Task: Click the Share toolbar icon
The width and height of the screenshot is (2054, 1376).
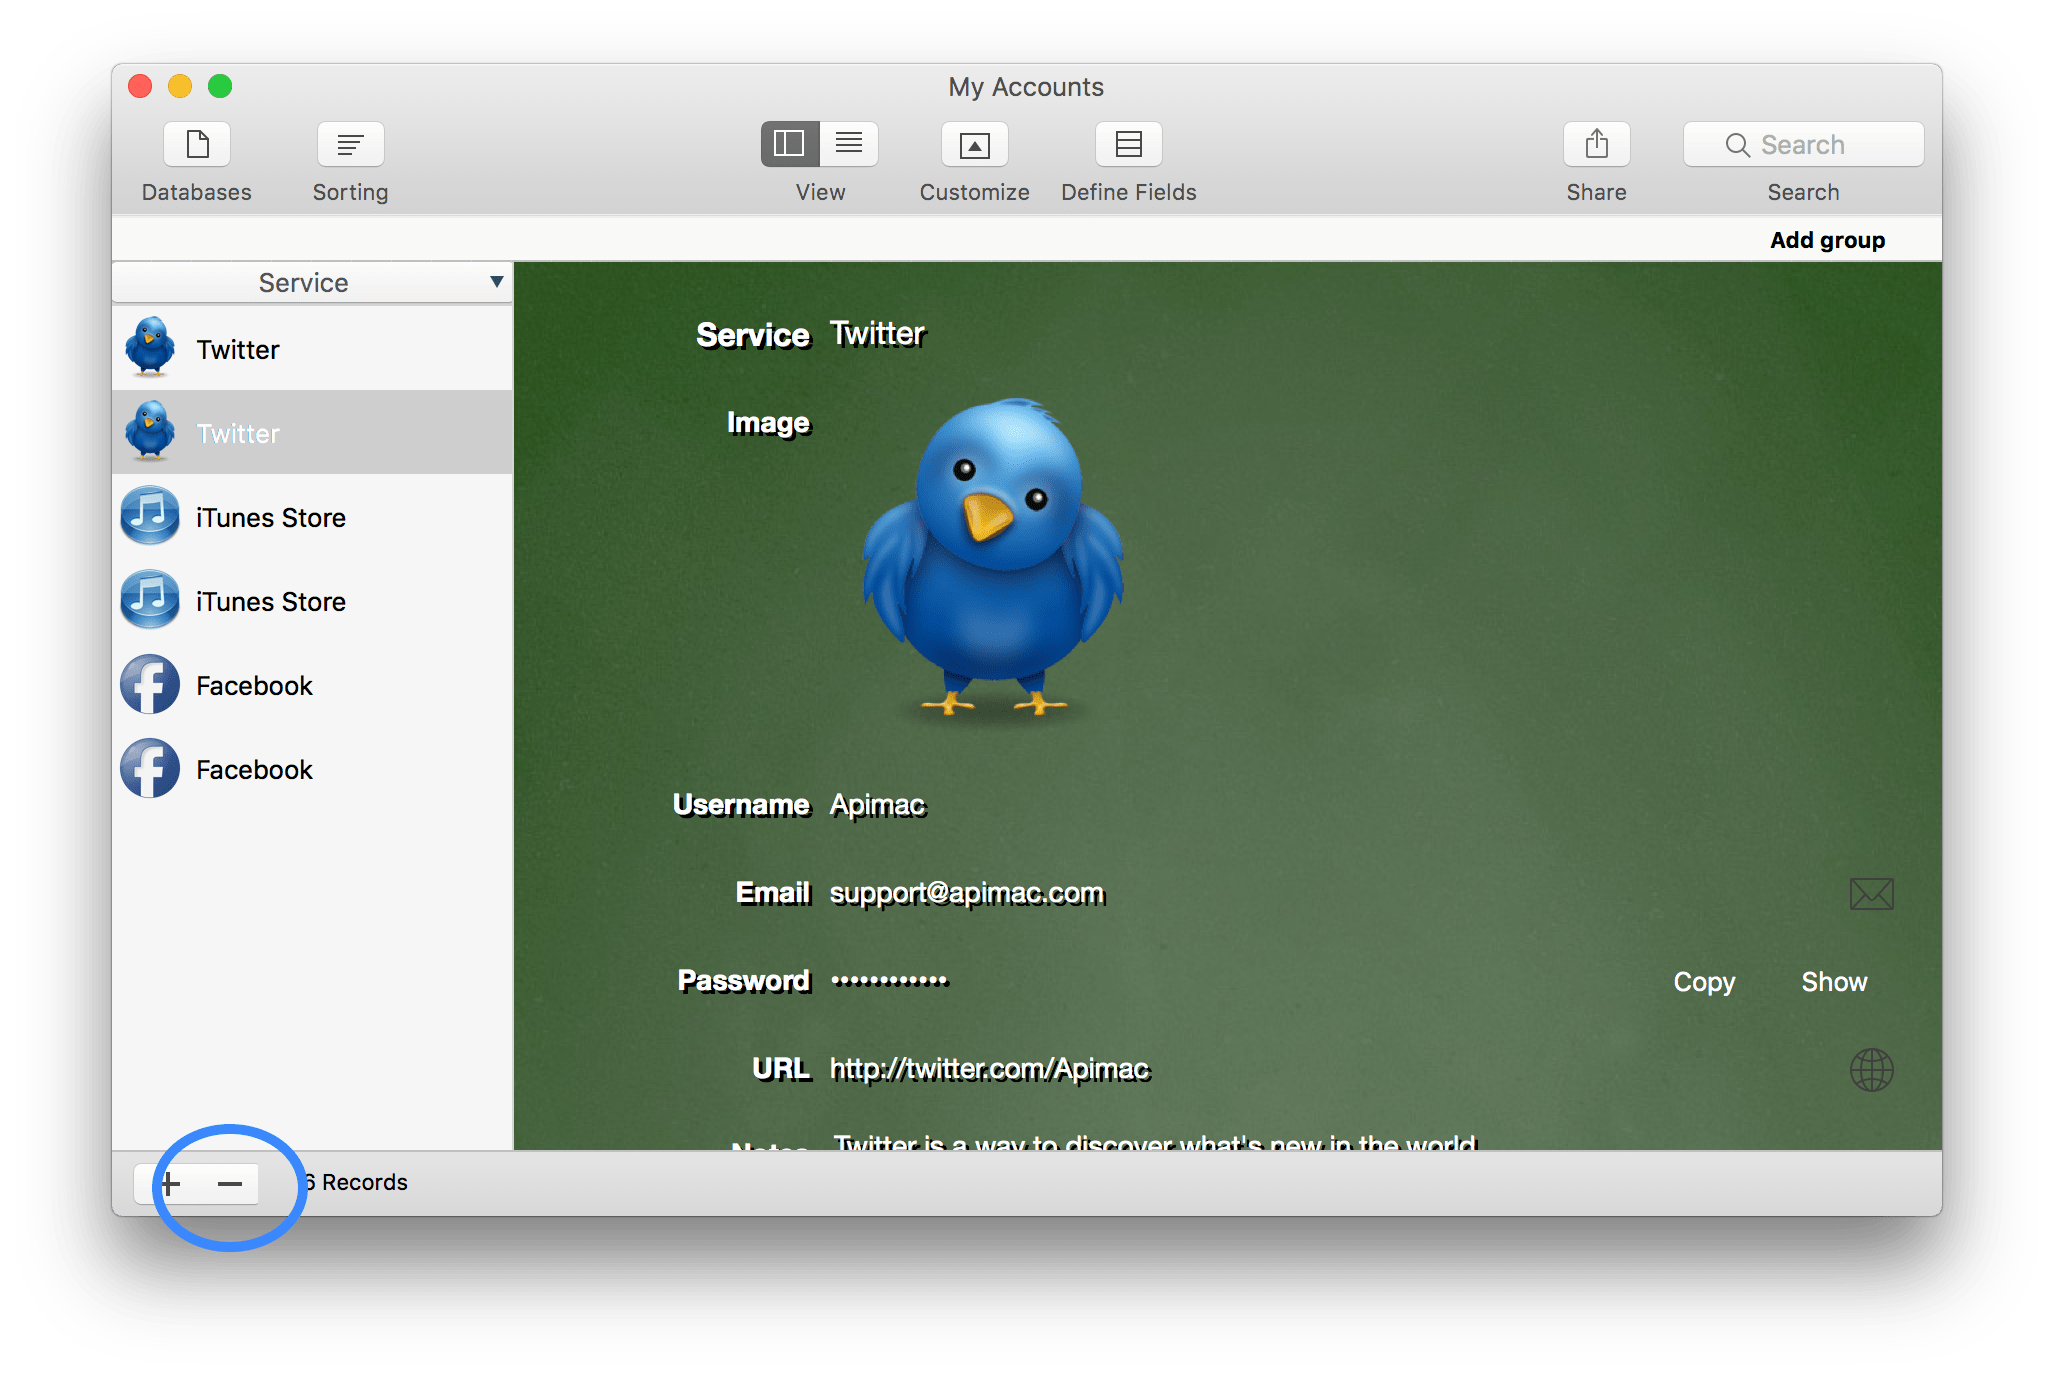Action: coord(1596,145)
